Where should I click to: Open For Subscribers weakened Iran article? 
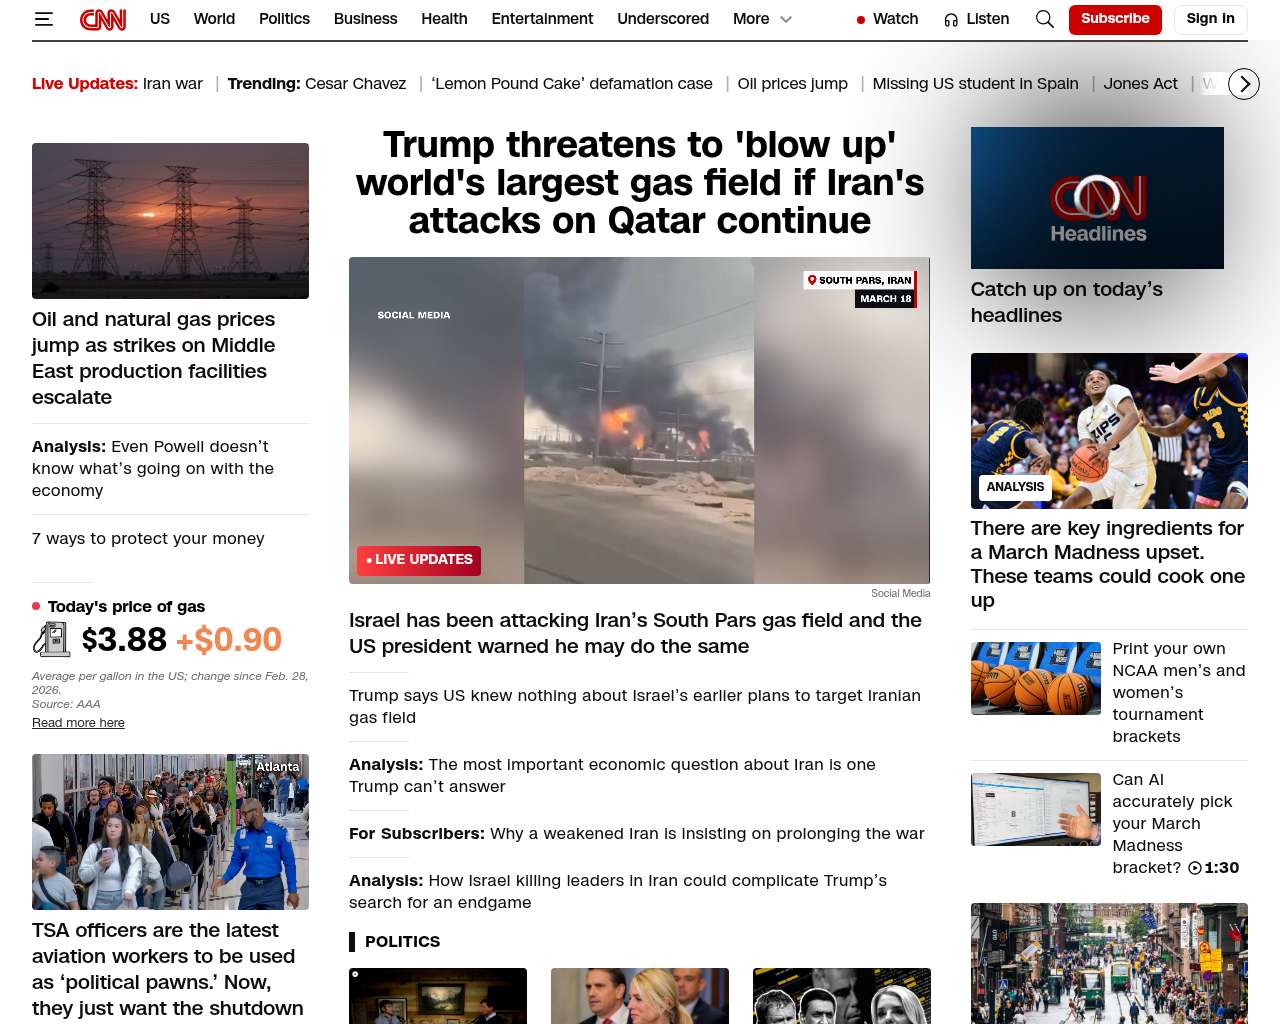tap(637, 833)
